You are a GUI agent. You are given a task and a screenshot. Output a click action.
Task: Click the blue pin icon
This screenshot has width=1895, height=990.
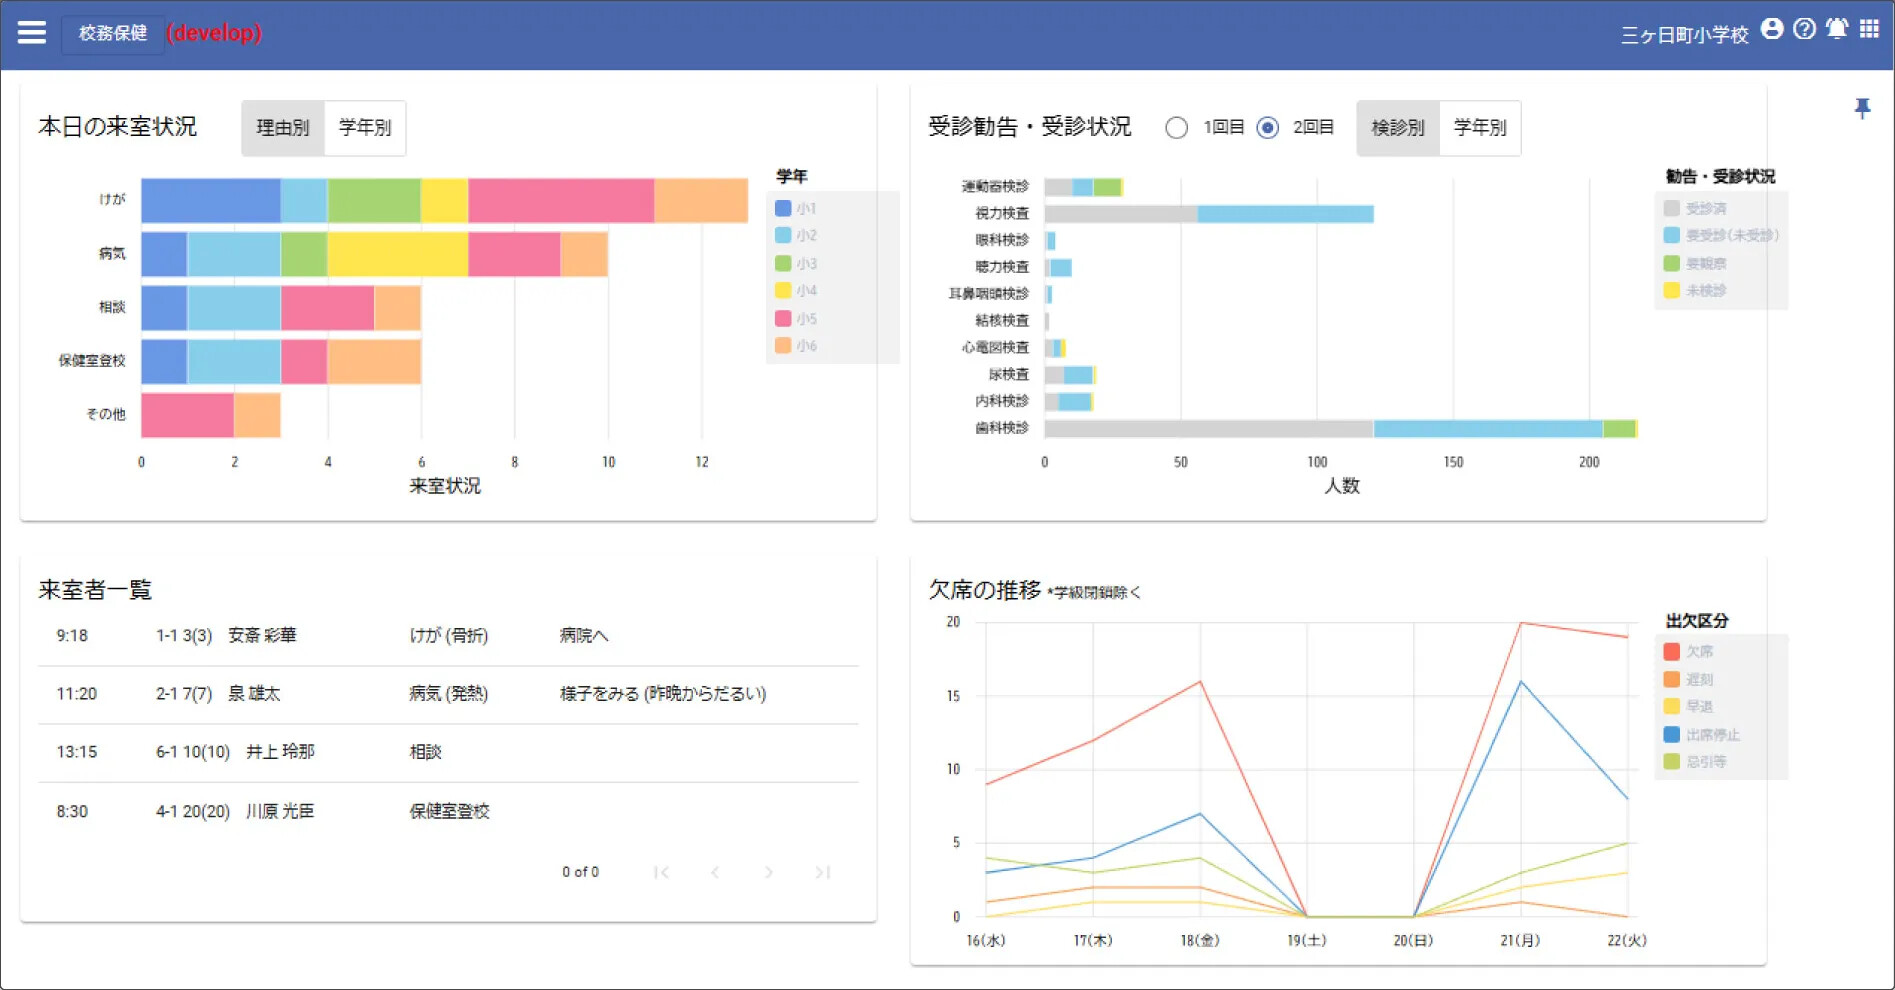(x=1862, y=108)
